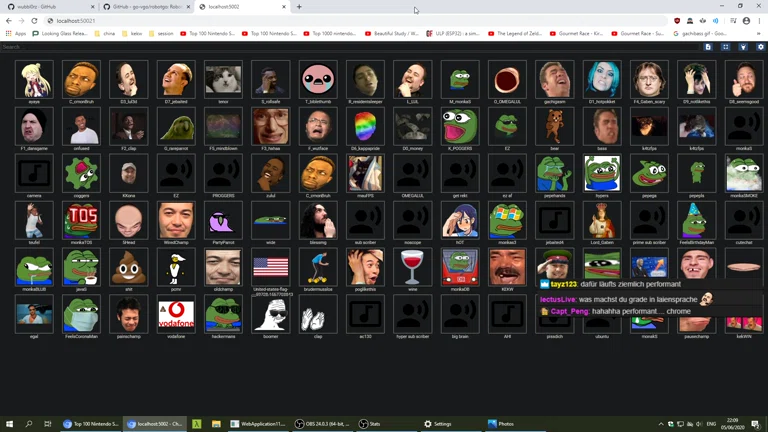
Task: Select the monkaSMOKE emote tile
Action: [744, 173]
